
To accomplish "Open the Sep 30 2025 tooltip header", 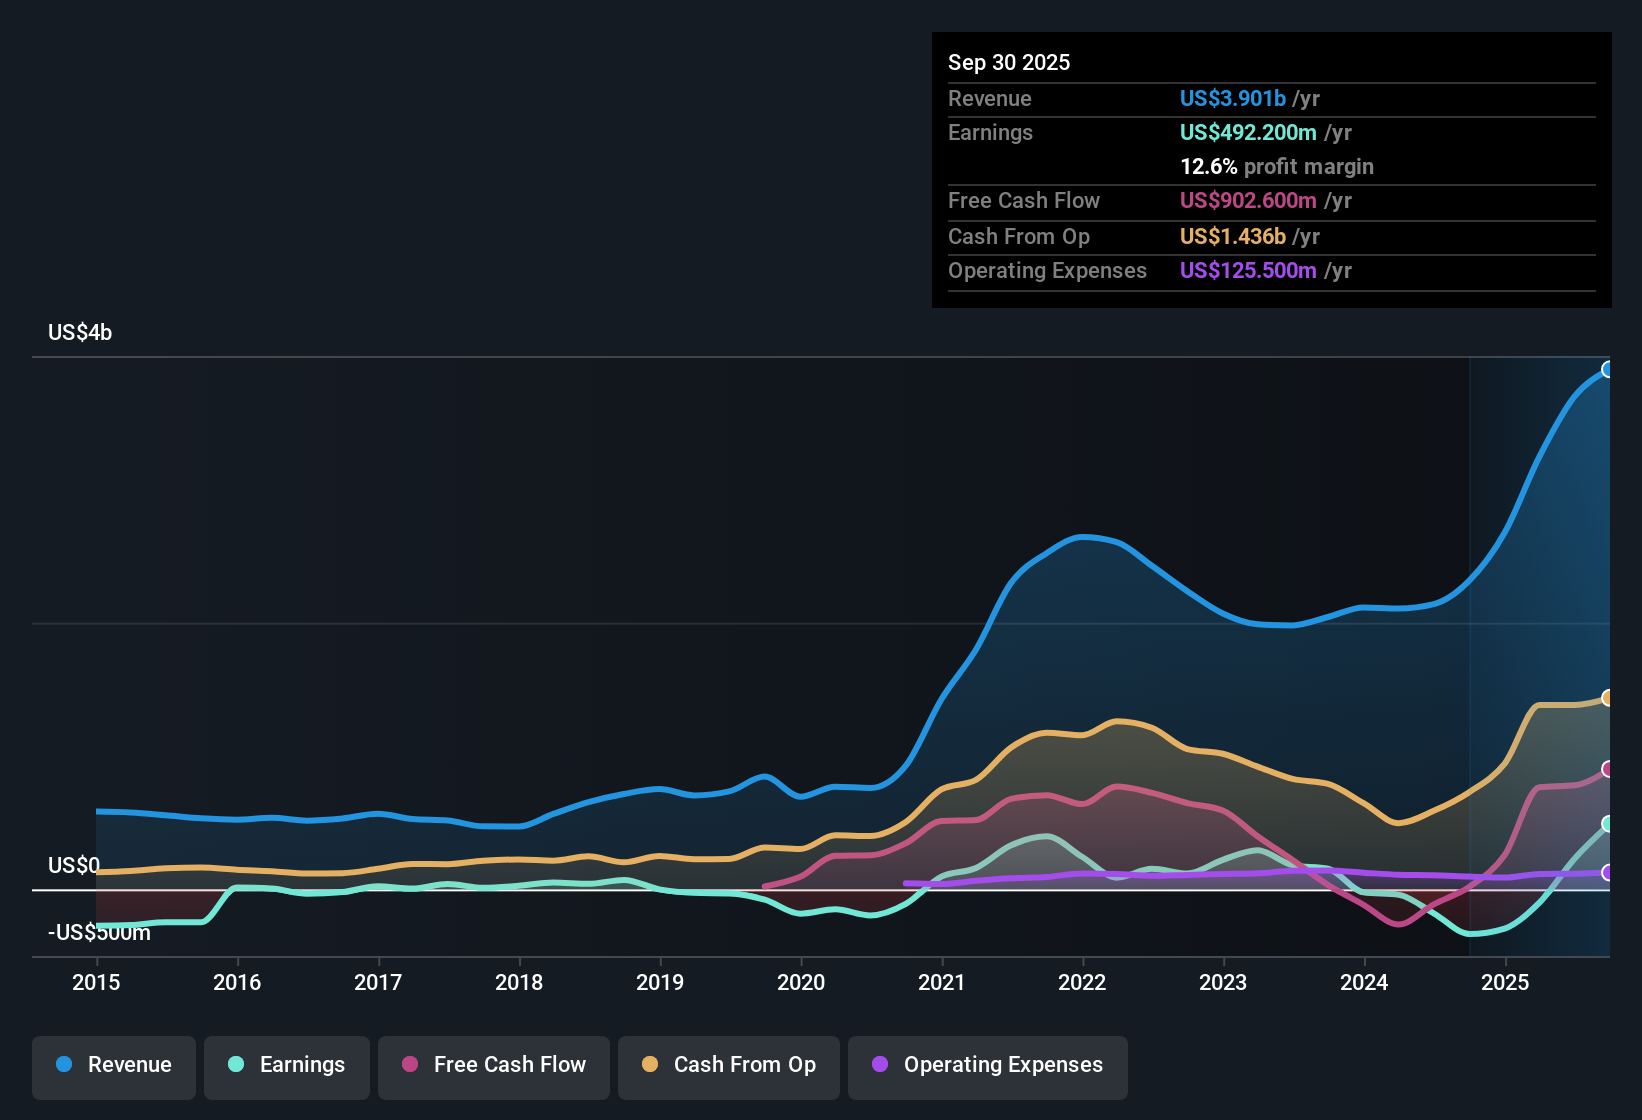I will point(1009,62).
